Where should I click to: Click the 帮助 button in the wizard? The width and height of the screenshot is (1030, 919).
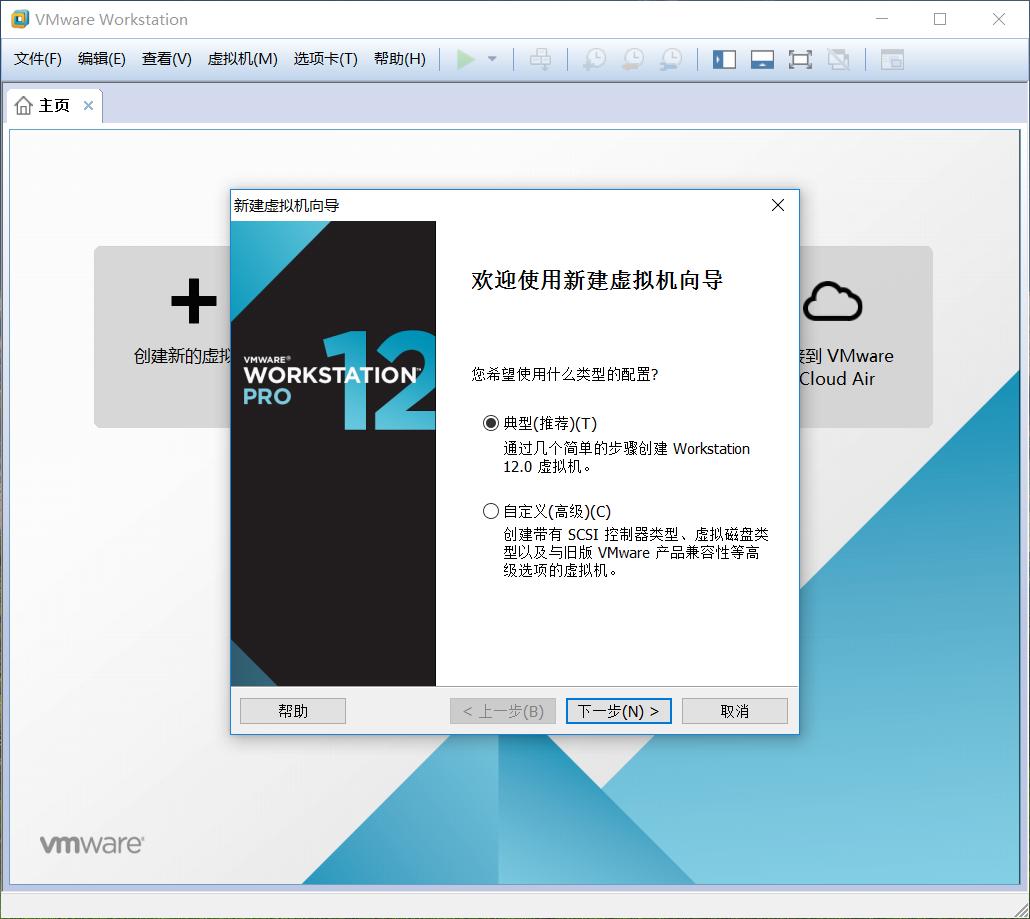coord(292,710)
